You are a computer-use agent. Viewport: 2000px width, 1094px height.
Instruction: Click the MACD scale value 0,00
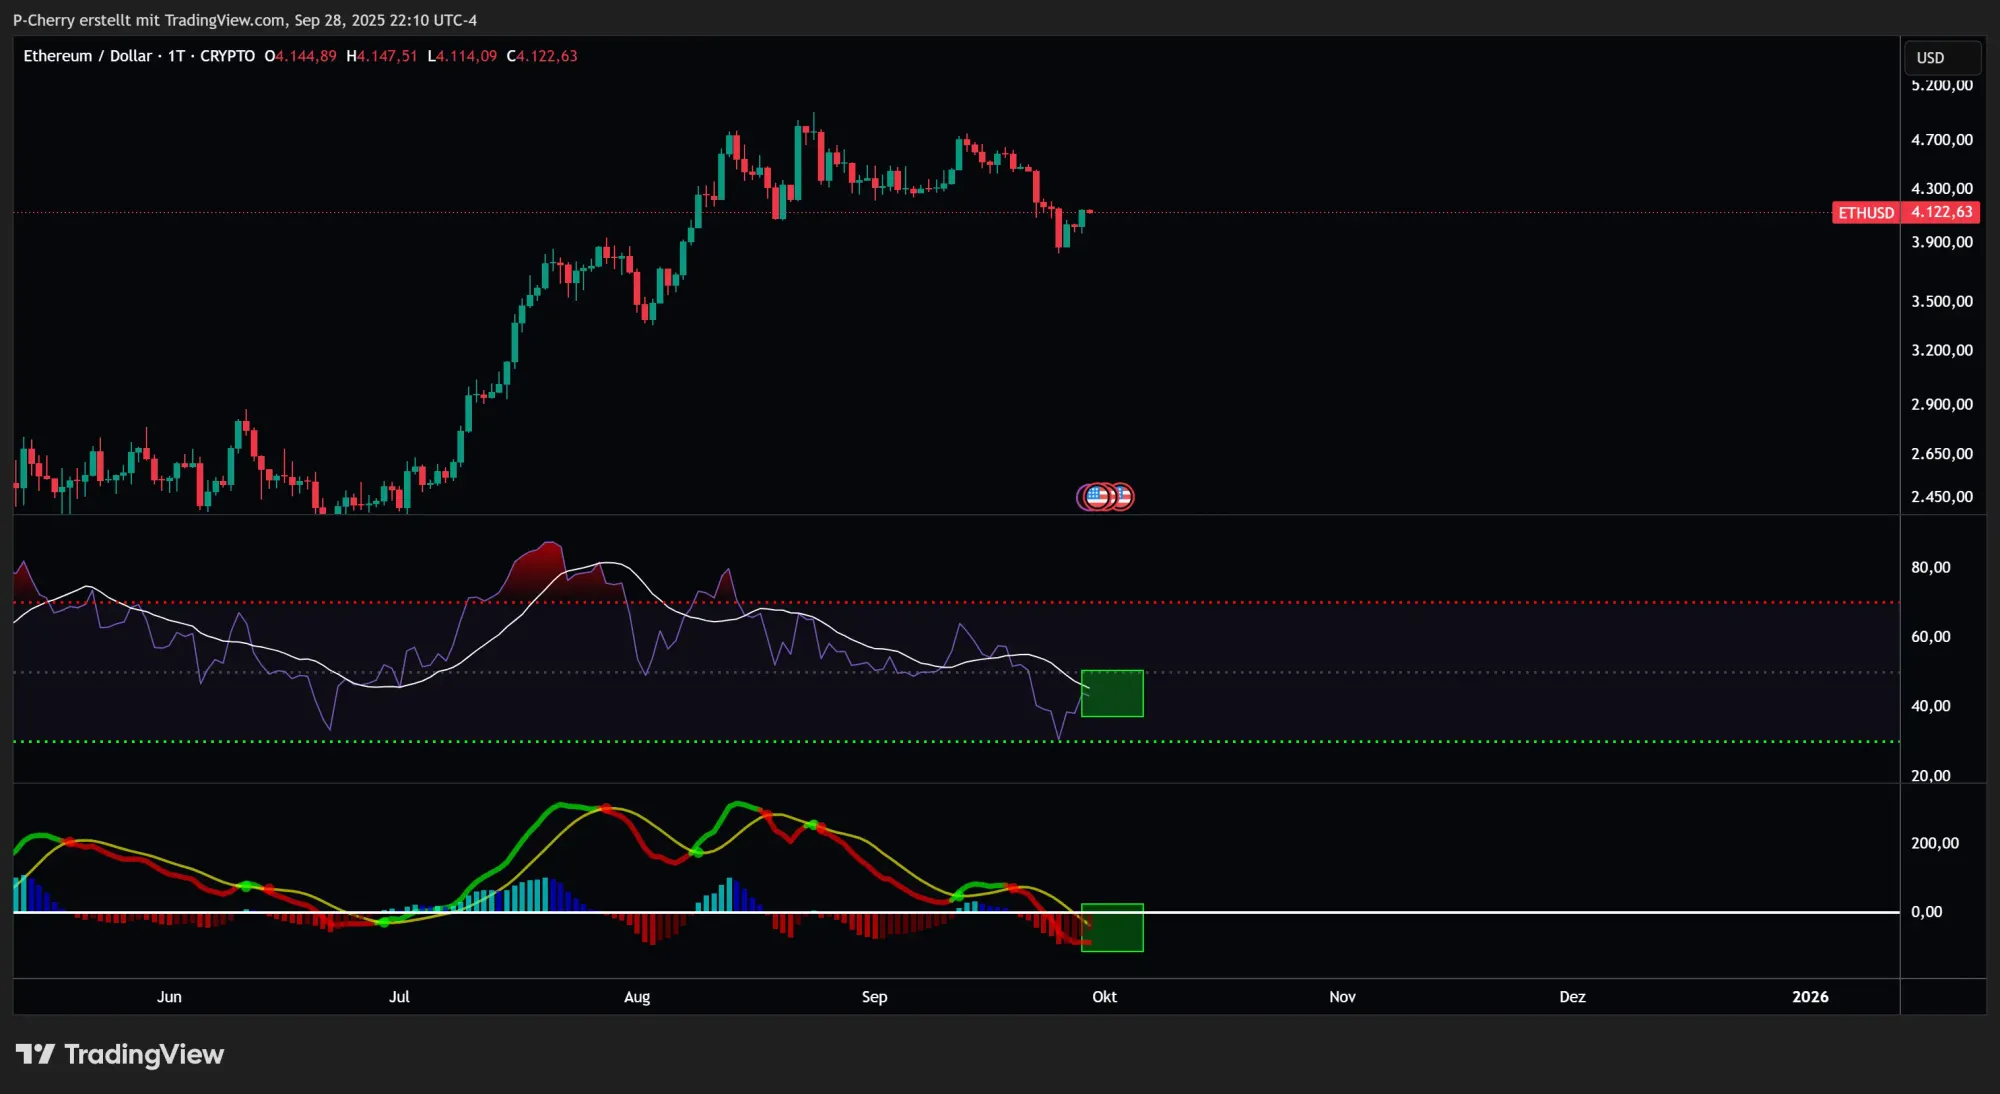1927,912
